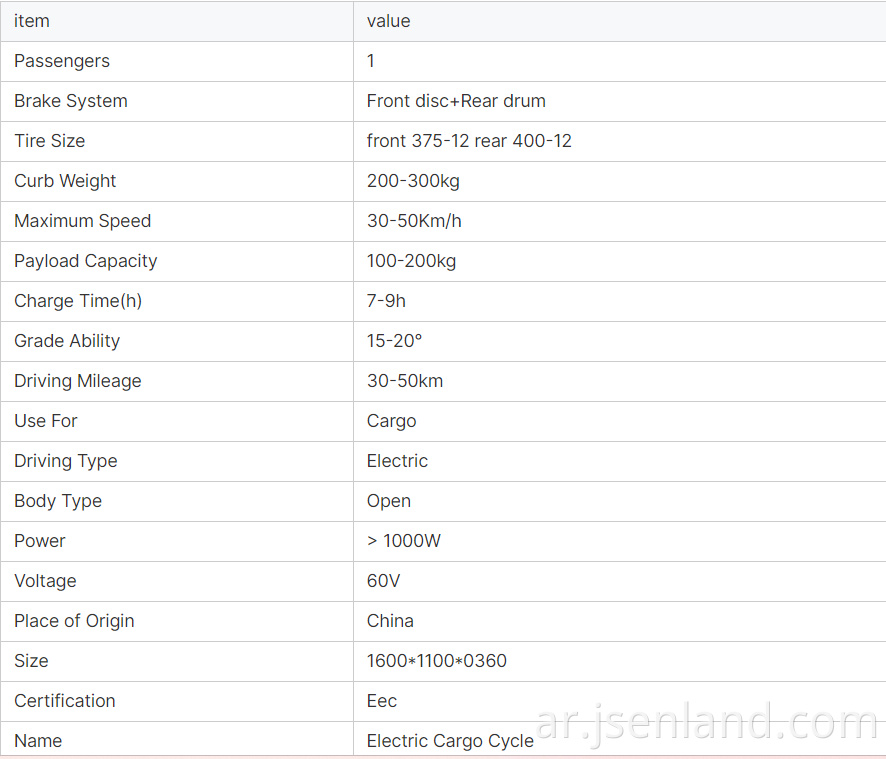Click the 'Voltage' label
This screenshot has width=886, height=759.
point(45,582)
